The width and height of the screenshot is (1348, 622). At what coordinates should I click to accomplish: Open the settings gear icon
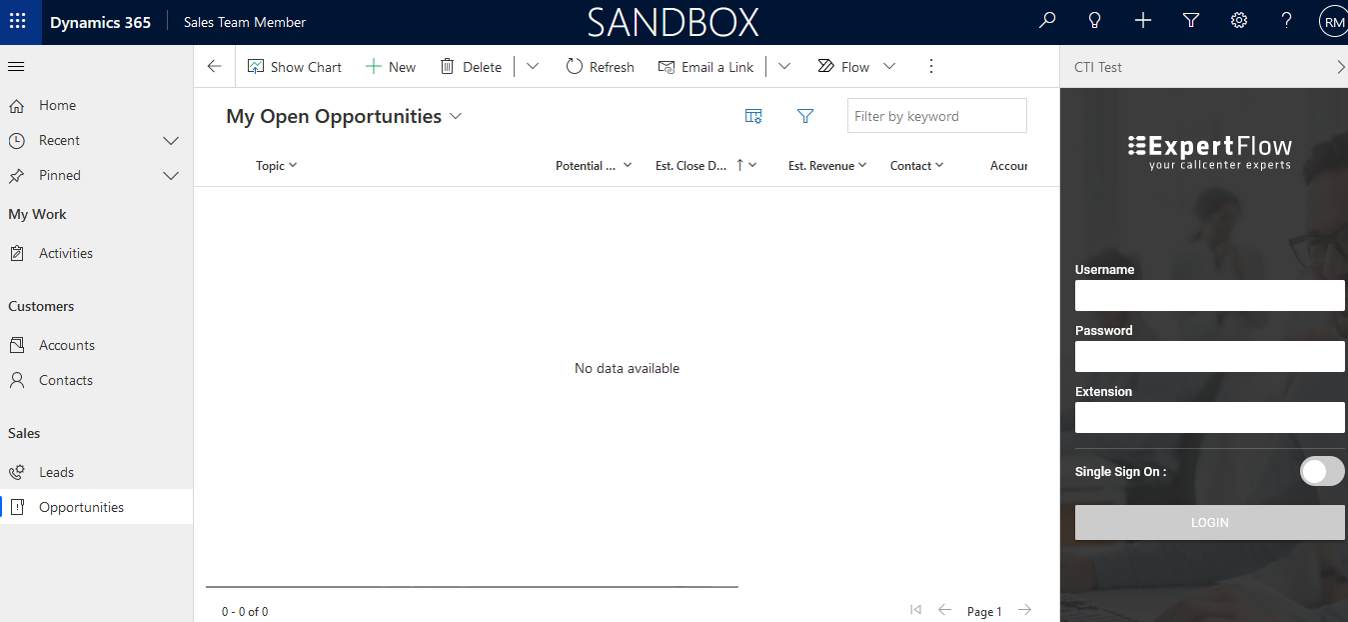pos(1239,21)
